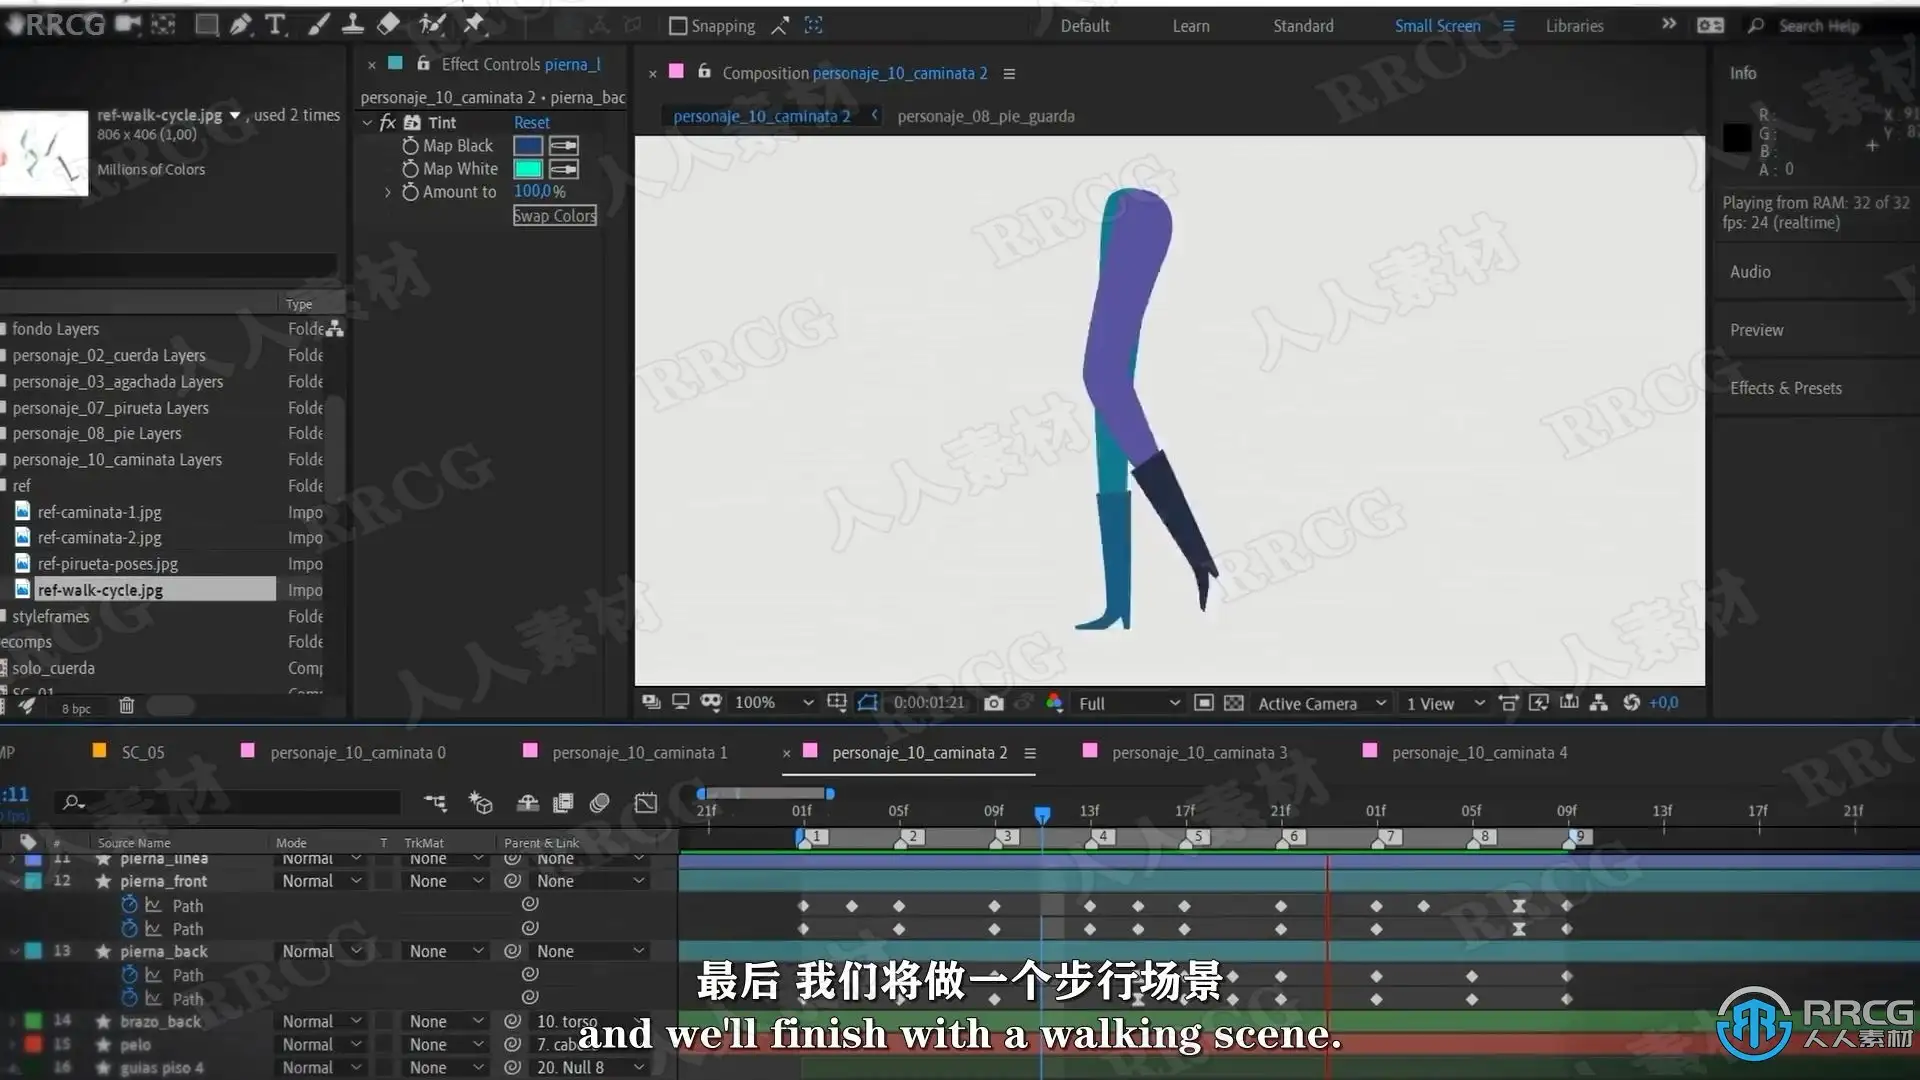
Task: Expand the Amount to Tint property
Action: 388,192
